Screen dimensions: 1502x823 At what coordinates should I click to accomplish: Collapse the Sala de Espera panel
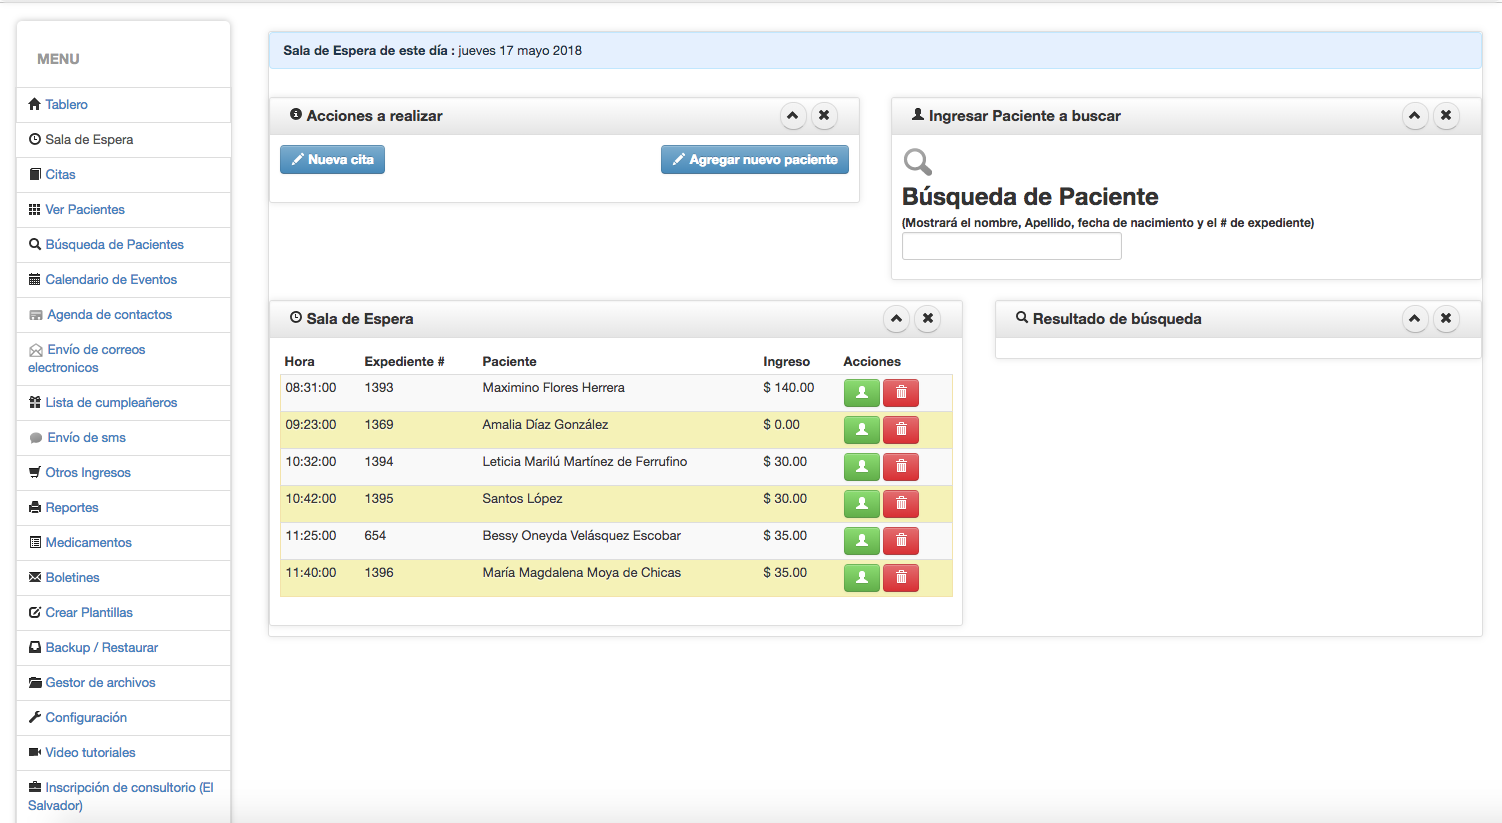(x=896, y=319)
